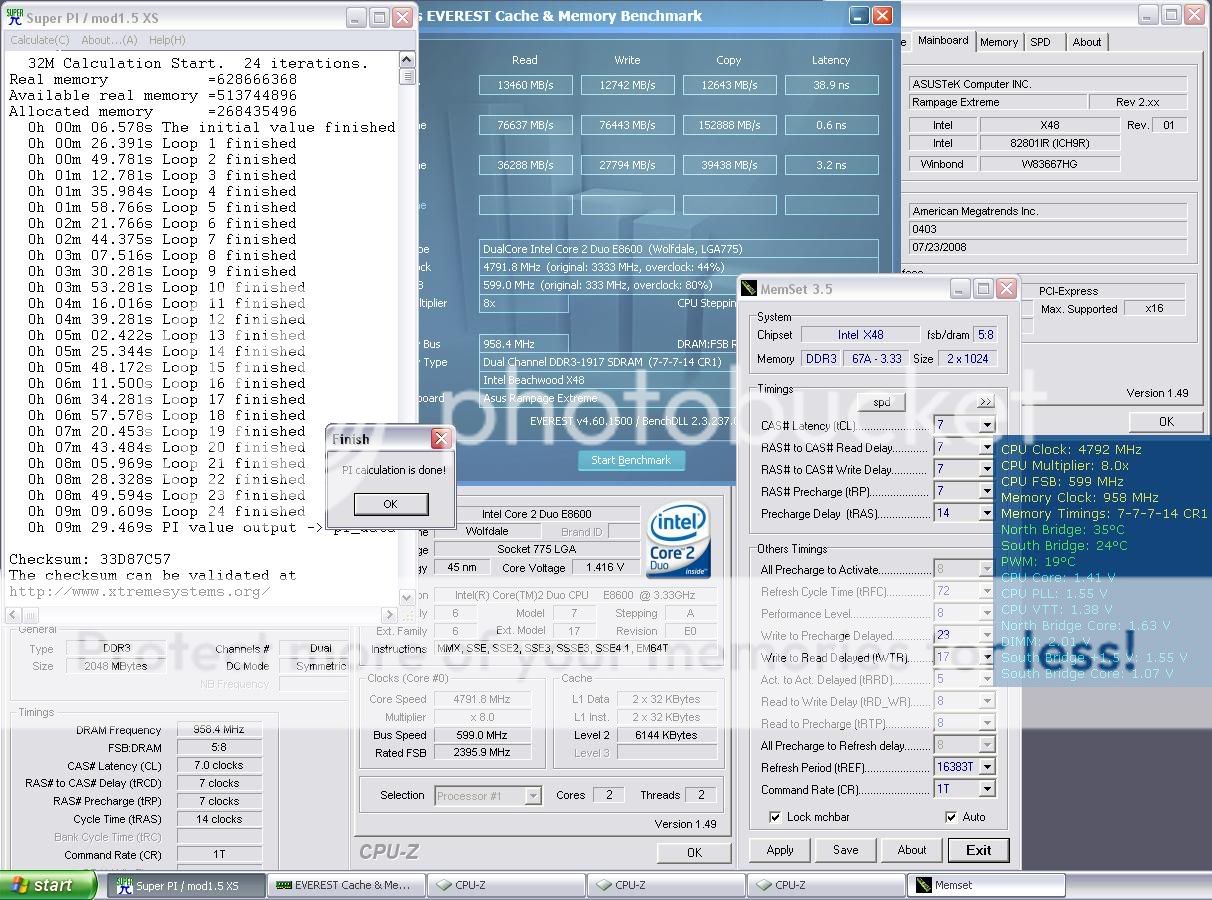Open the RAS# Precharge (tRP) dropdown in MemSet

(987, 492)
